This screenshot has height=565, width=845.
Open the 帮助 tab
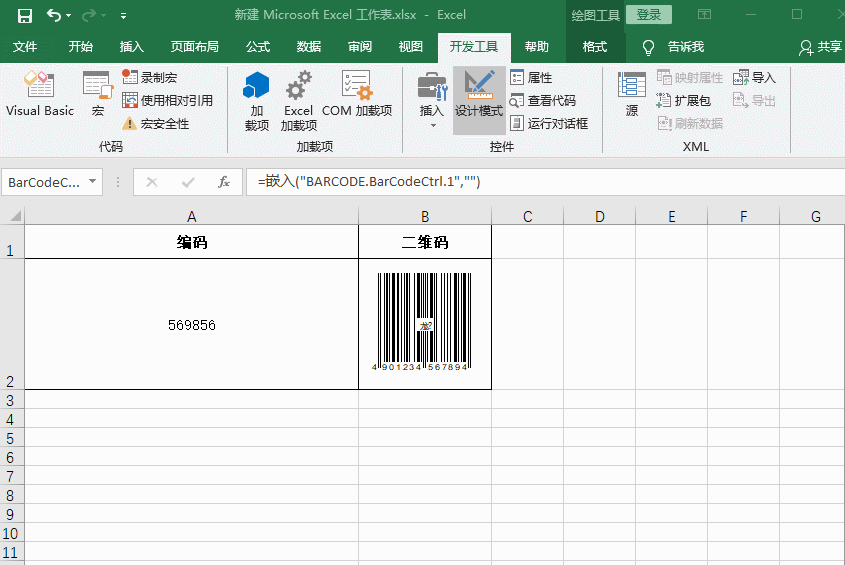point(537,47)
